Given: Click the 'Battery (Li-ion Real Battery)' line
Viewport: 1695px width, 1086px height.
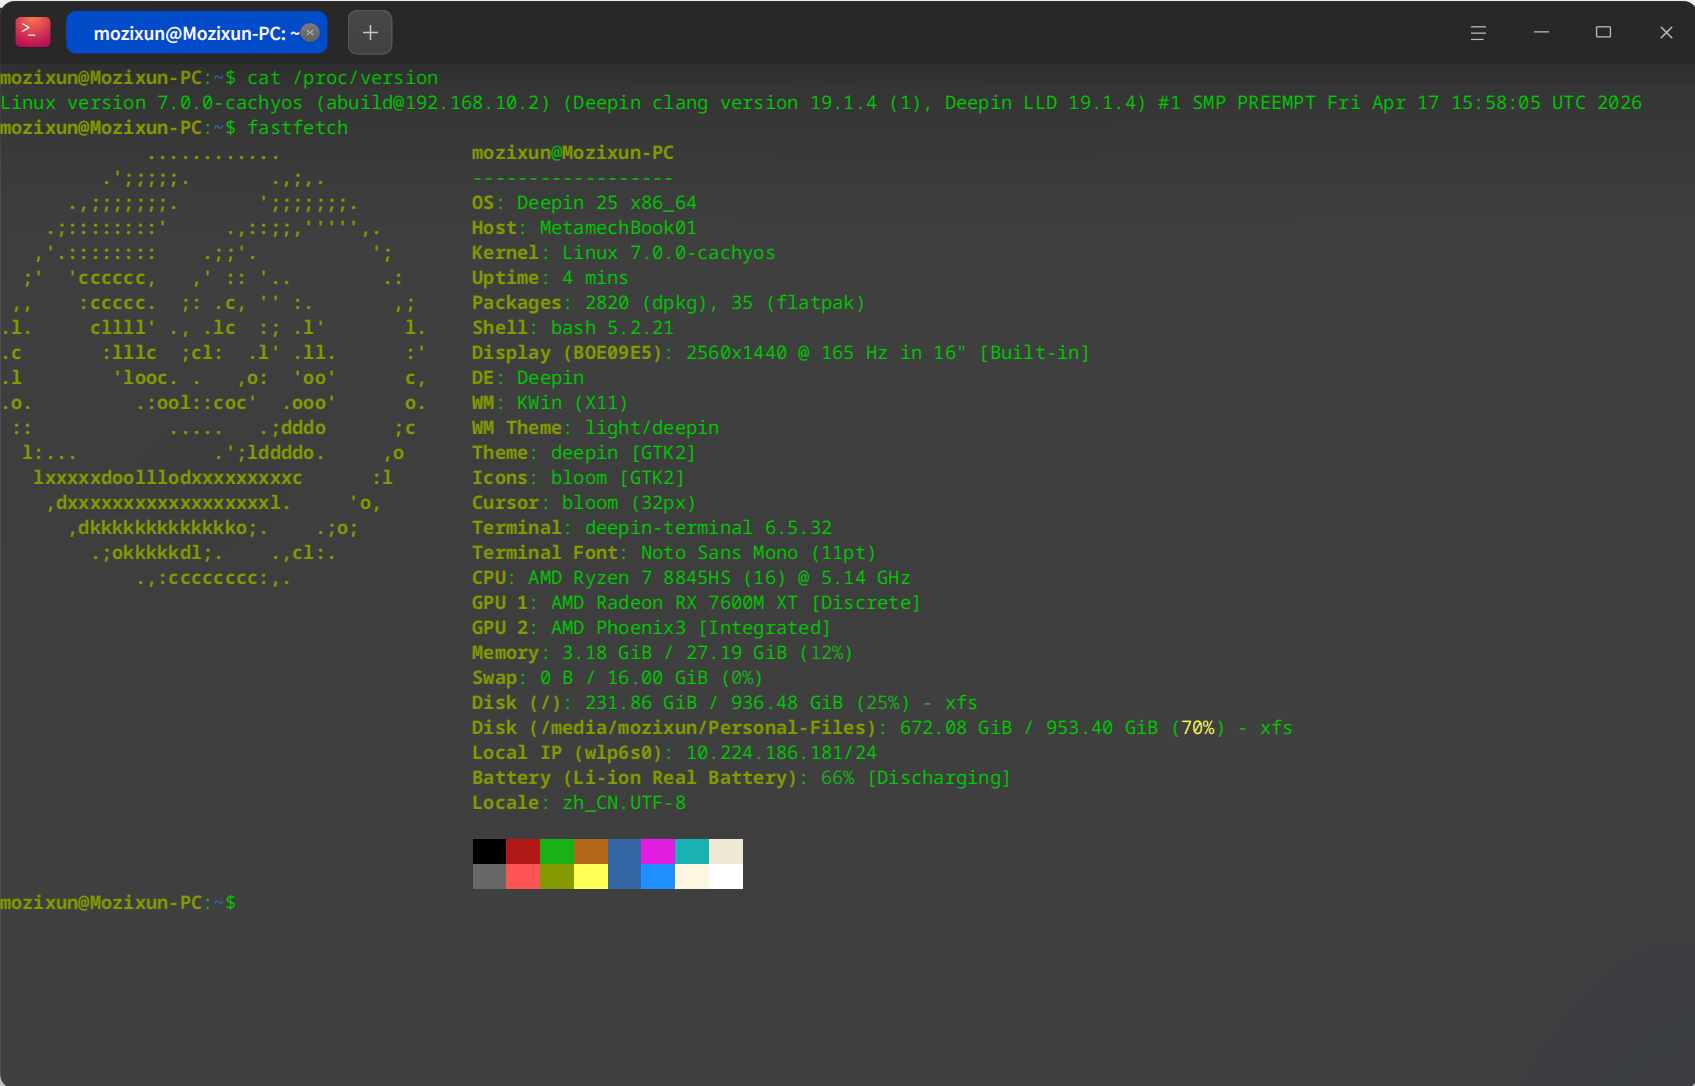Looking at the screenshot, I should [741, 778].
